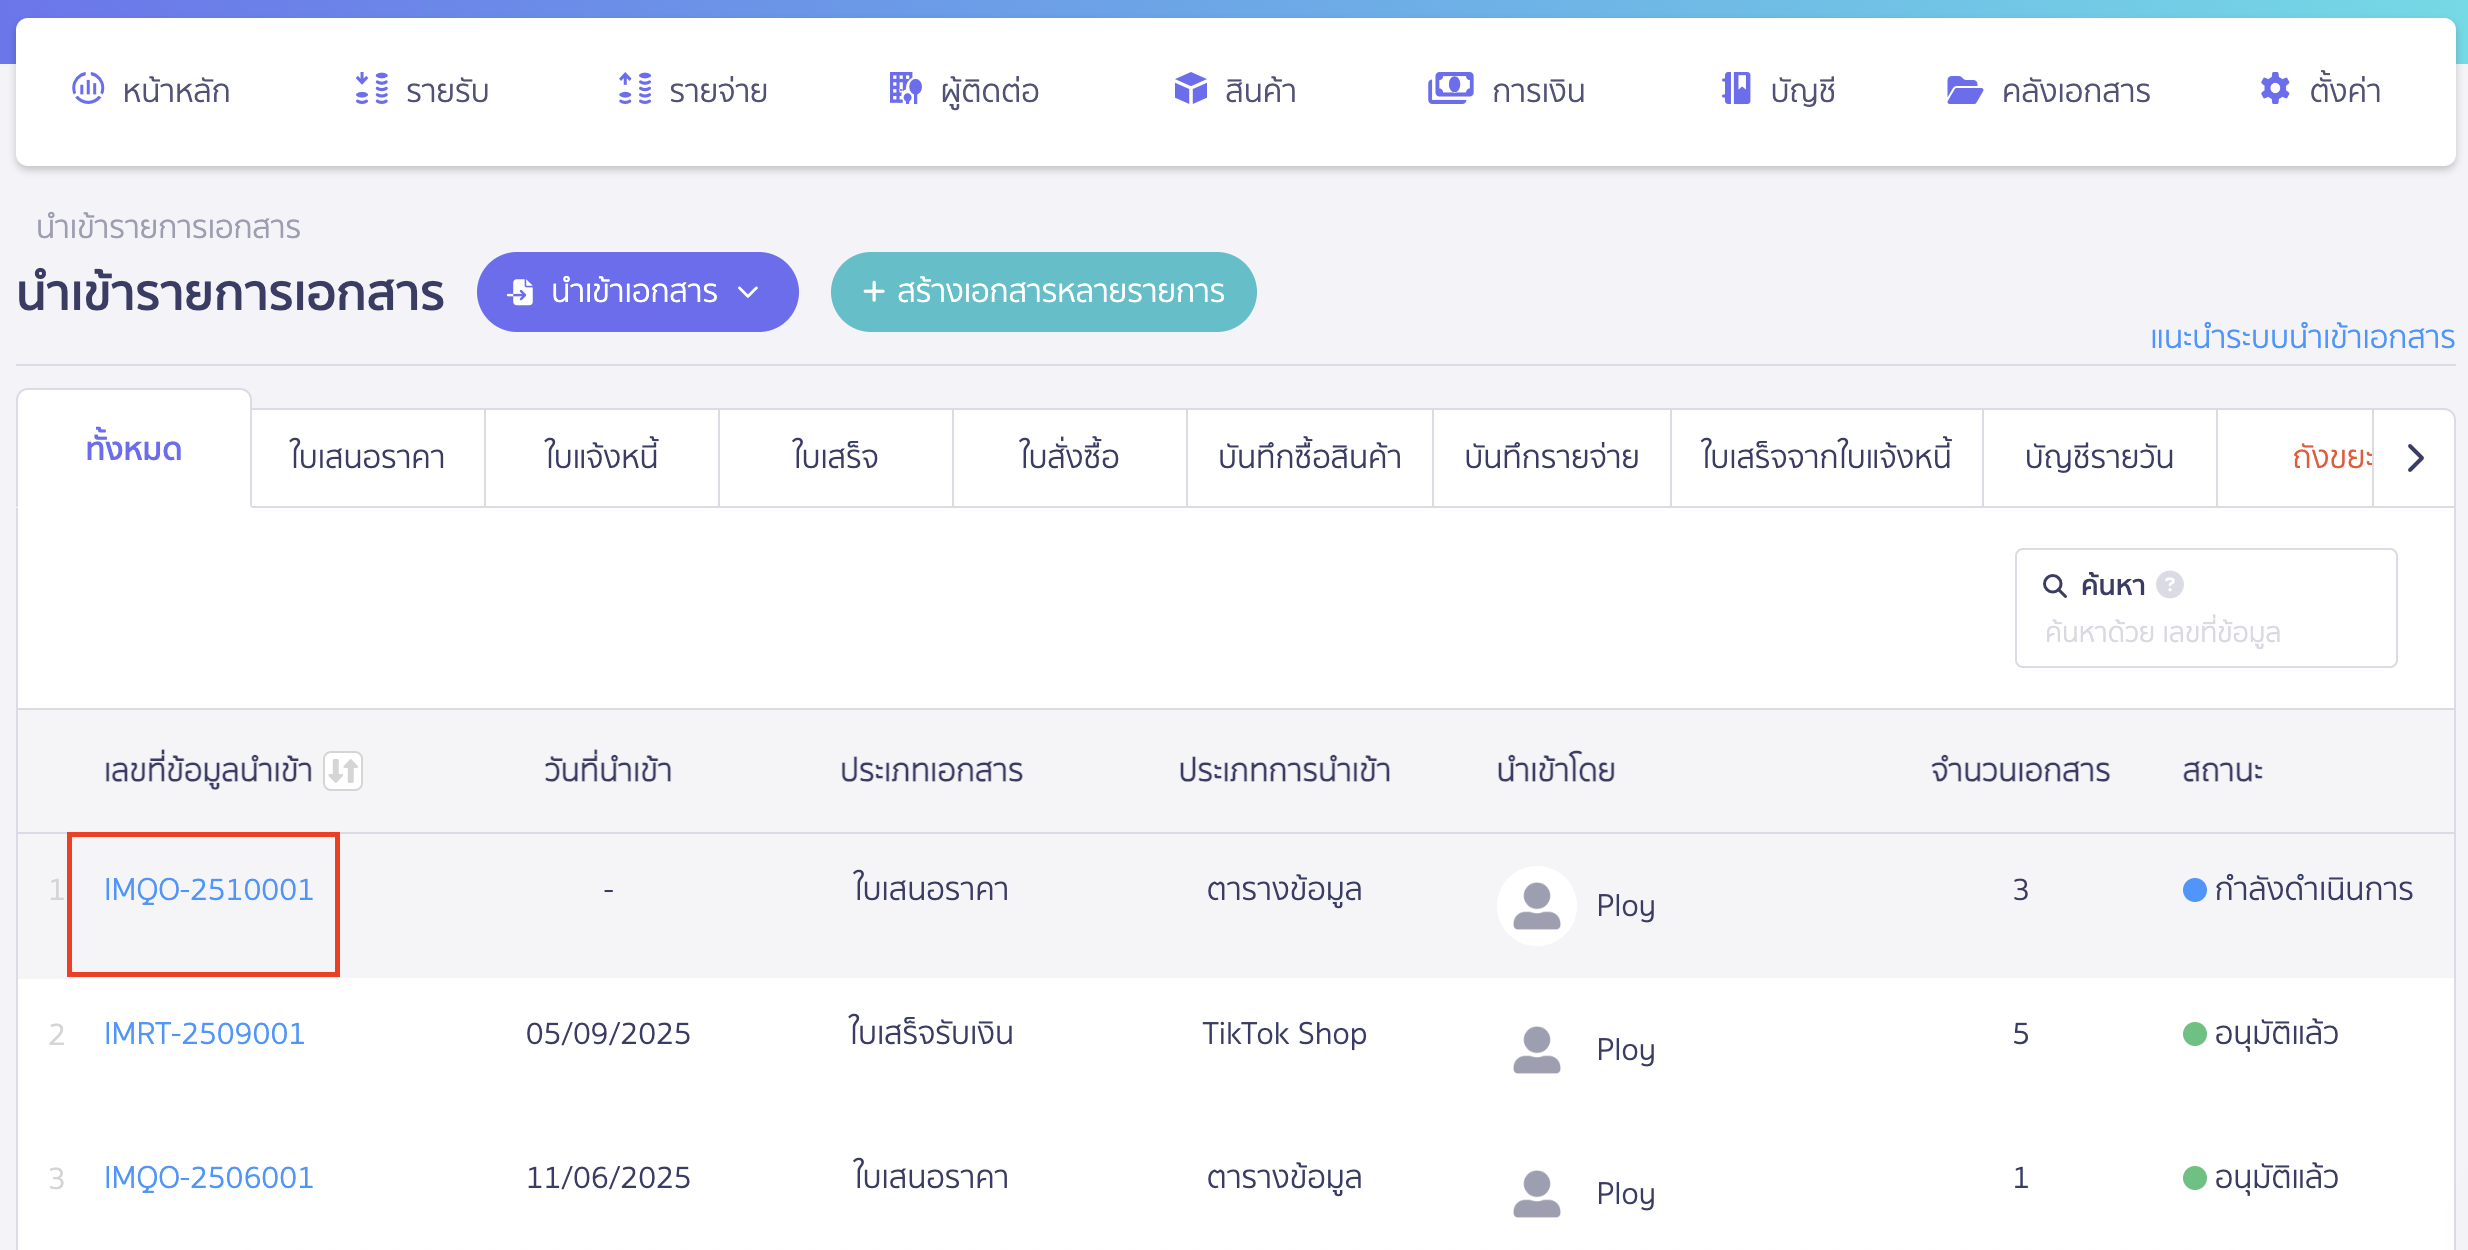Open the สินค้า products box icon
The image size is (2468, 1250).
pyautogui.click(x=1188, y=90)
